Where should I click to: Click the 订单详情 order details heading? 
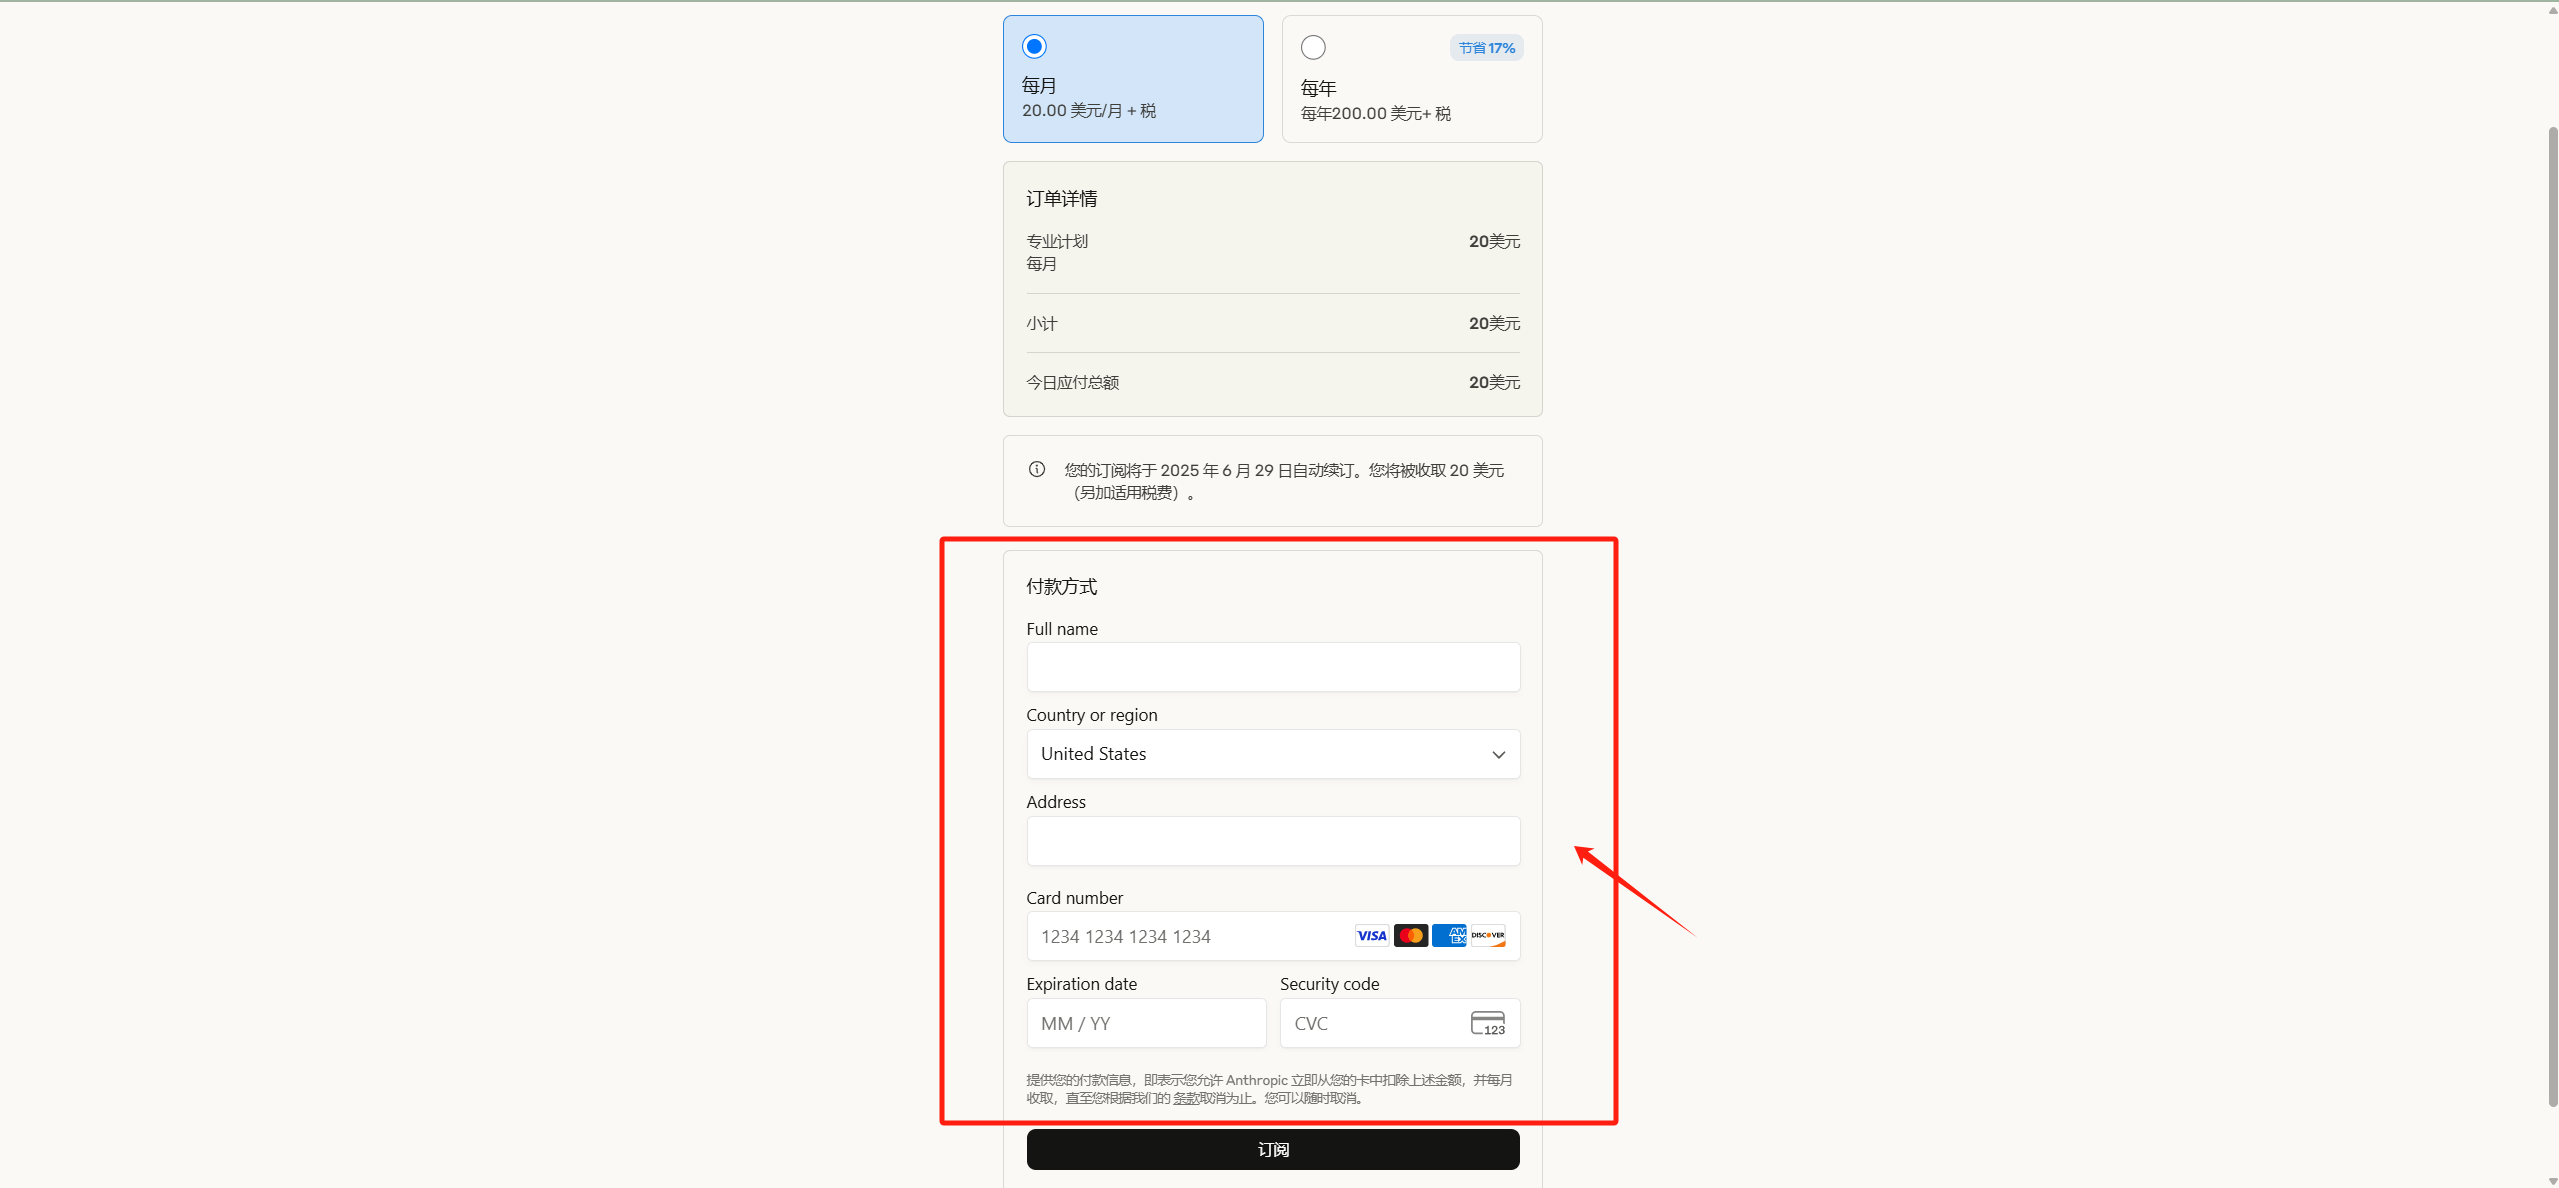[x=1061, y=199]
